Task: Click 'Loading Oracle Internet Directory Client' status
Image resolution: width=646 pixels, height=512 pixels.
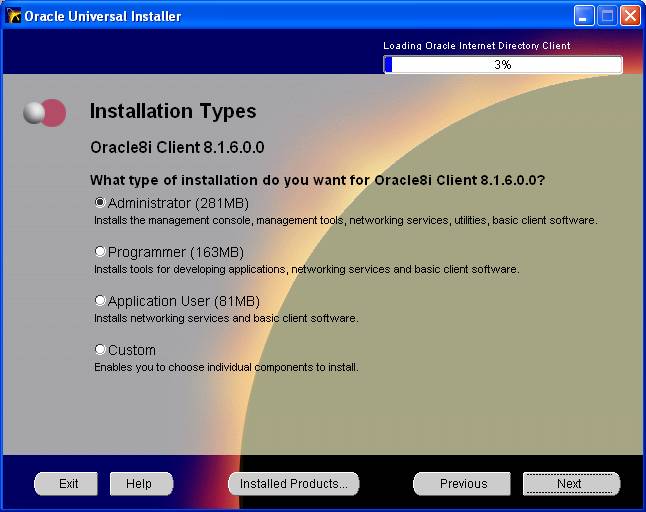Action: click(477, 45)
